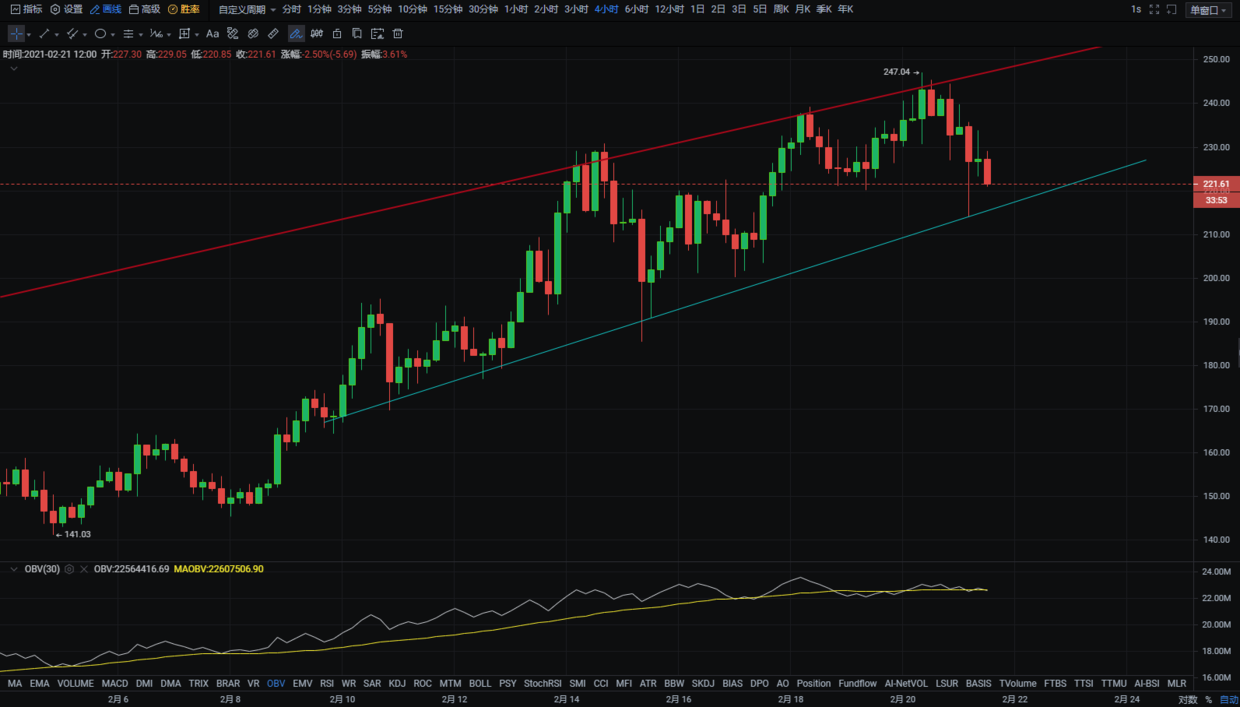Select the Aa text annotation tool

tap(212, 33)
